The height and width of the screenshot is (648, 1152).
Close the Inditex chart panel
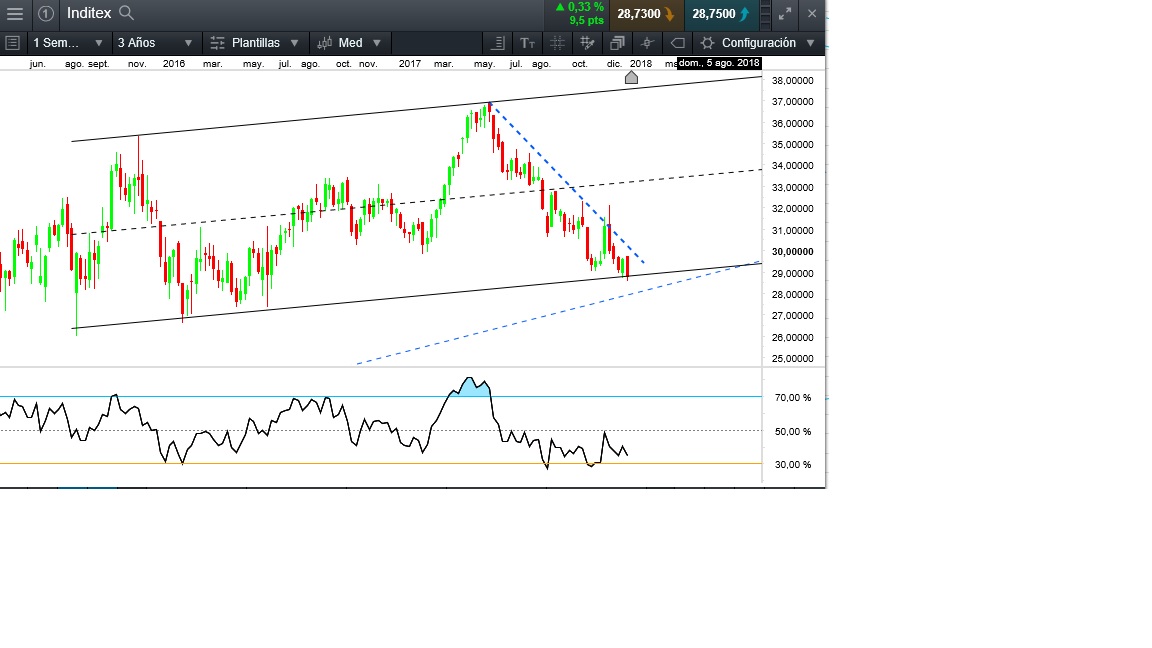(x=812, y=13)
